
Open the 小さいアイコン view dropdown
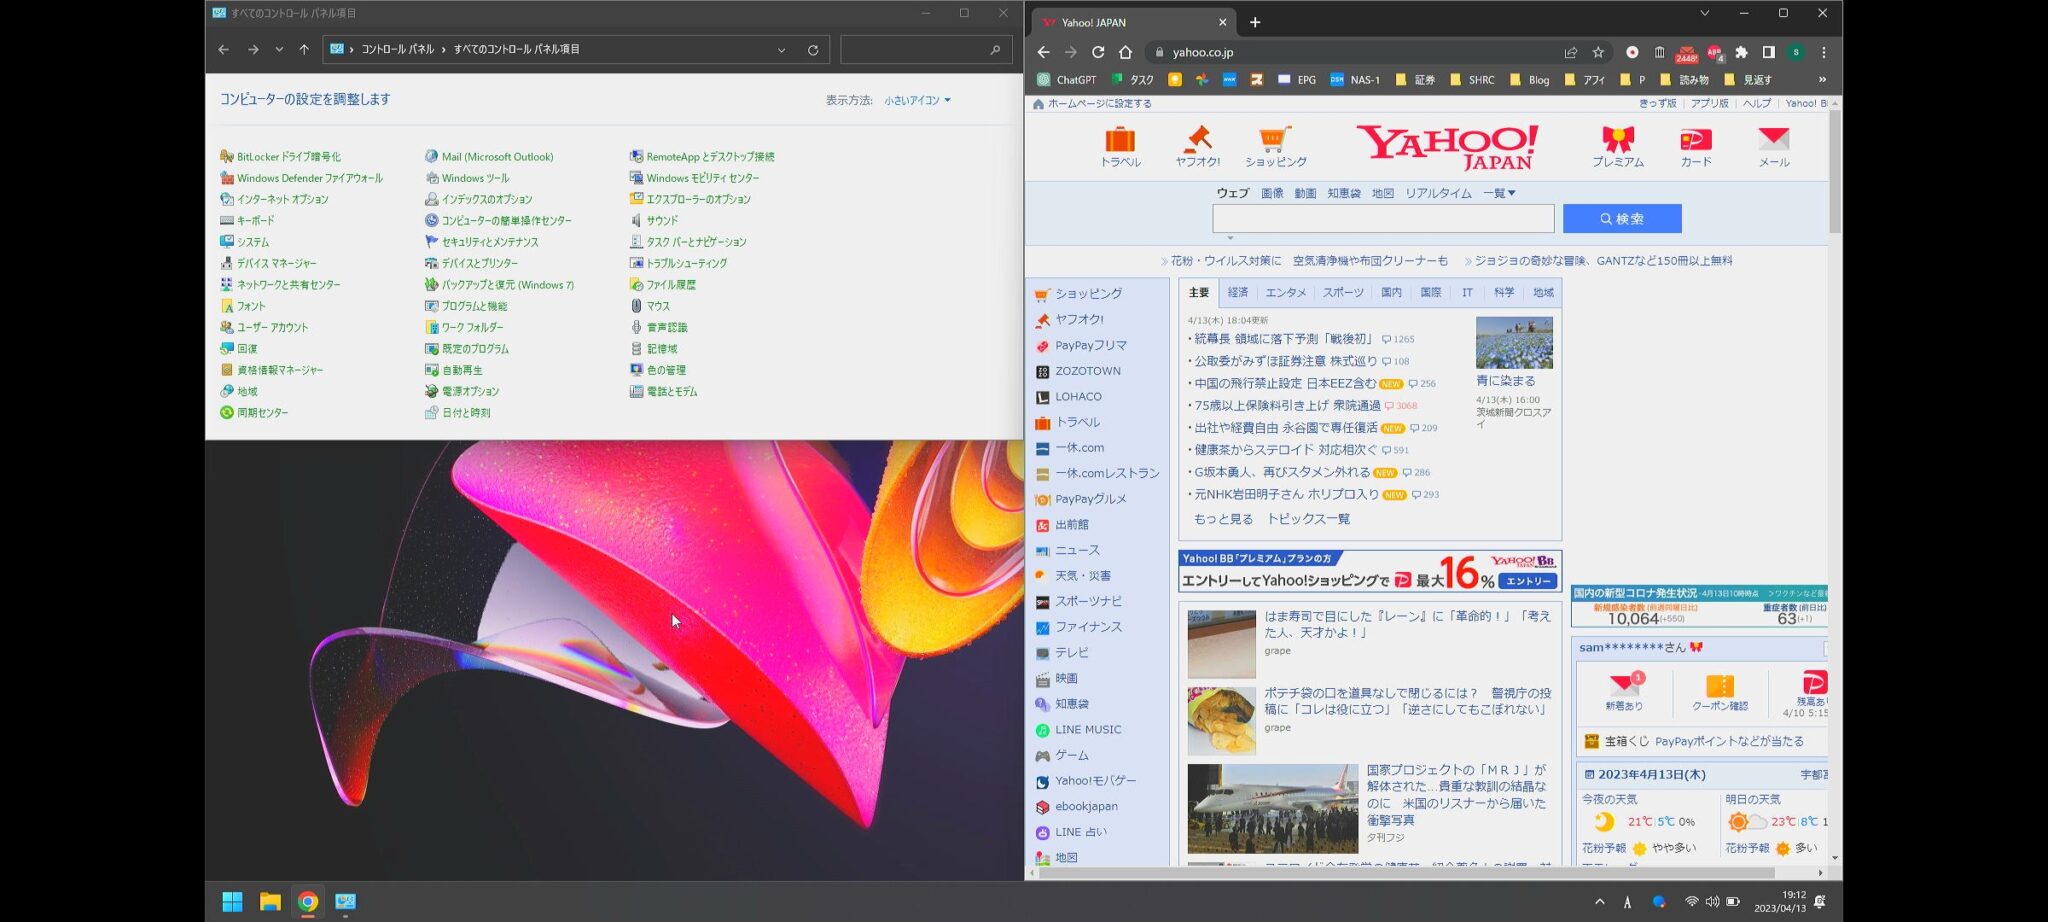pyautogui.click(x=913, y=100)
